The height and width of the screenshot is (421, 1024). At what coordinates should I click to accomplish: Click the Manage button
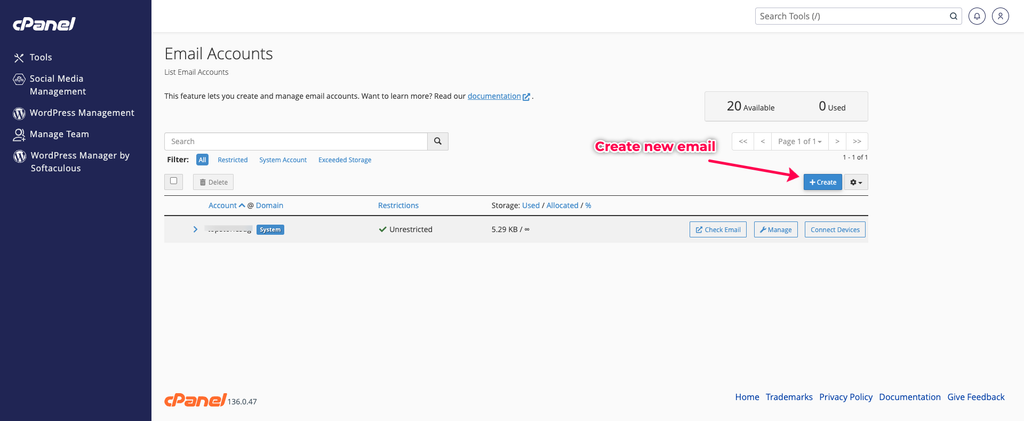point(776,230)
